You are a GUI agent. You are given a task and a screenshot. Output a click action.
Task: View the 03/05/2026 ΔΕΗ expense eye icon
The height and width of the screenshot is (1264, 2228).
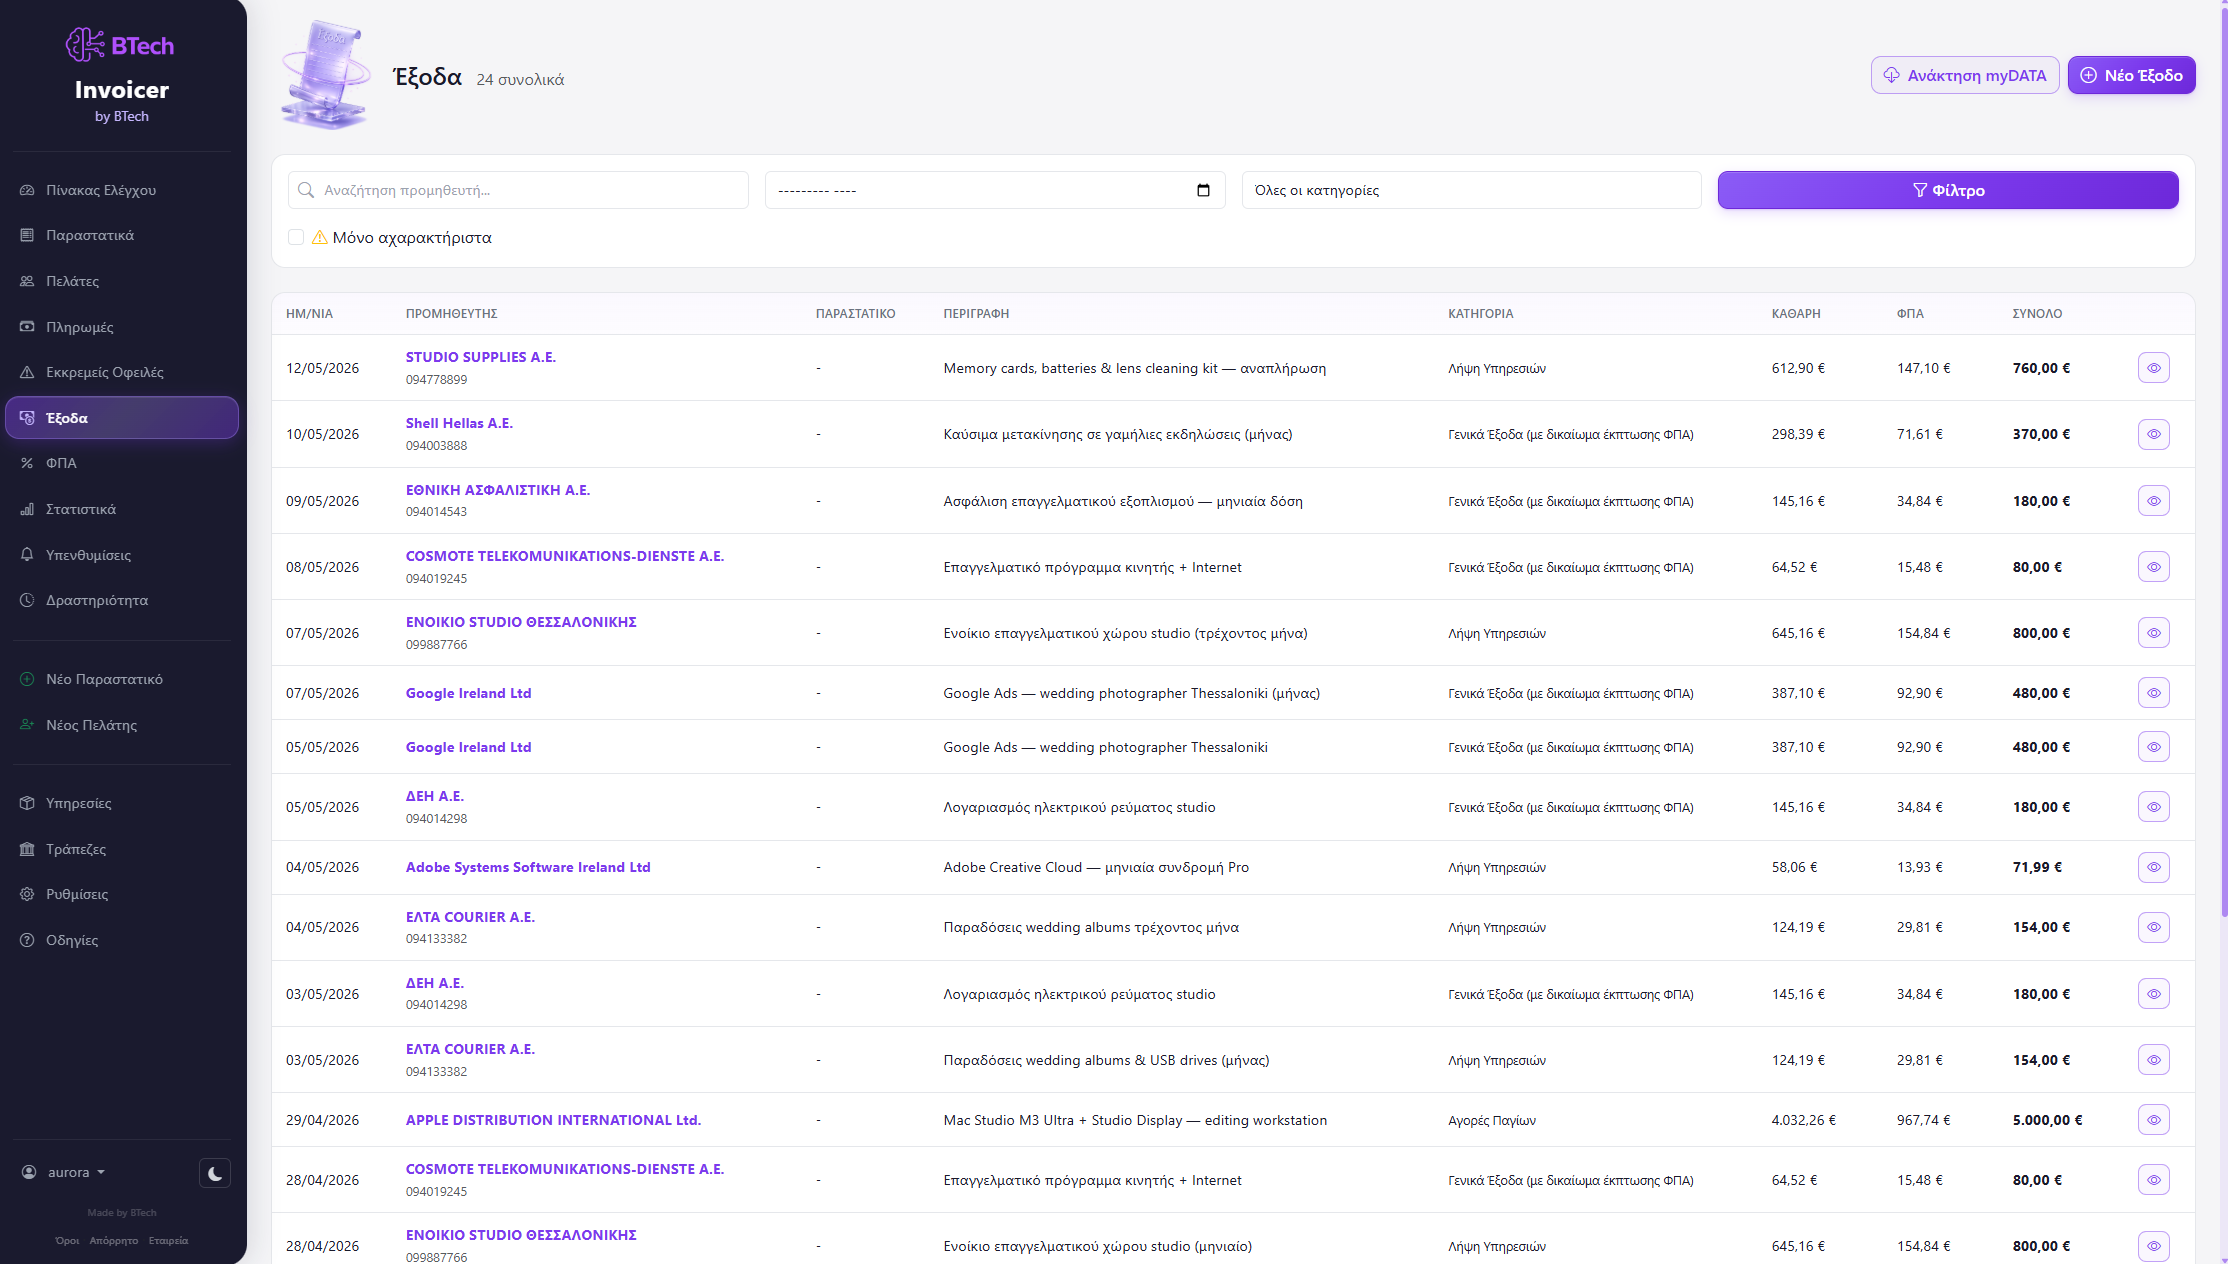tap(2154, 994)
